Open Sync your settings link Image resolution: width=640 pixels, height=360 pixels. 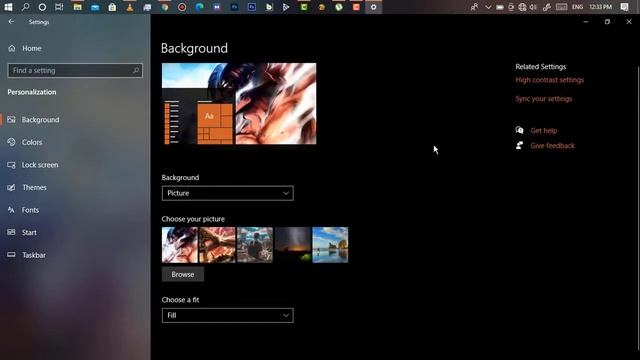544,99
